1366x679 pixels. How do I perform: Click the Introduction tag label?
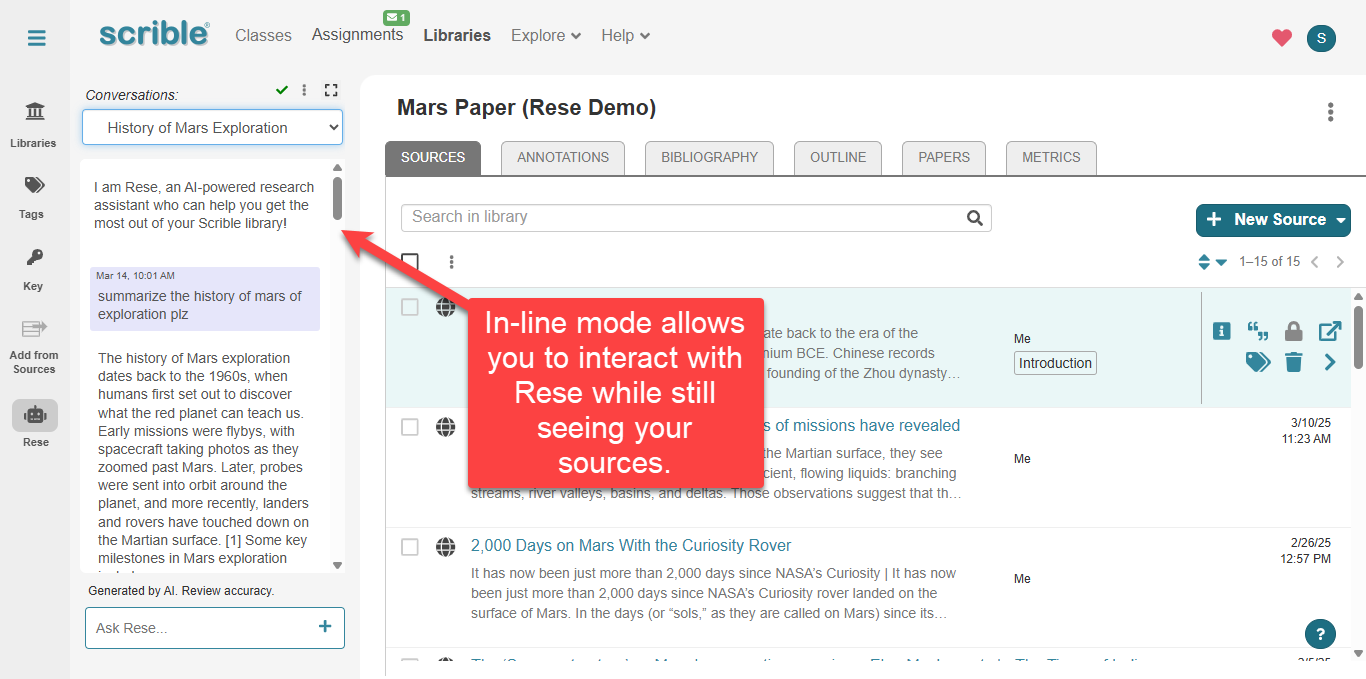pos(1055,363)
